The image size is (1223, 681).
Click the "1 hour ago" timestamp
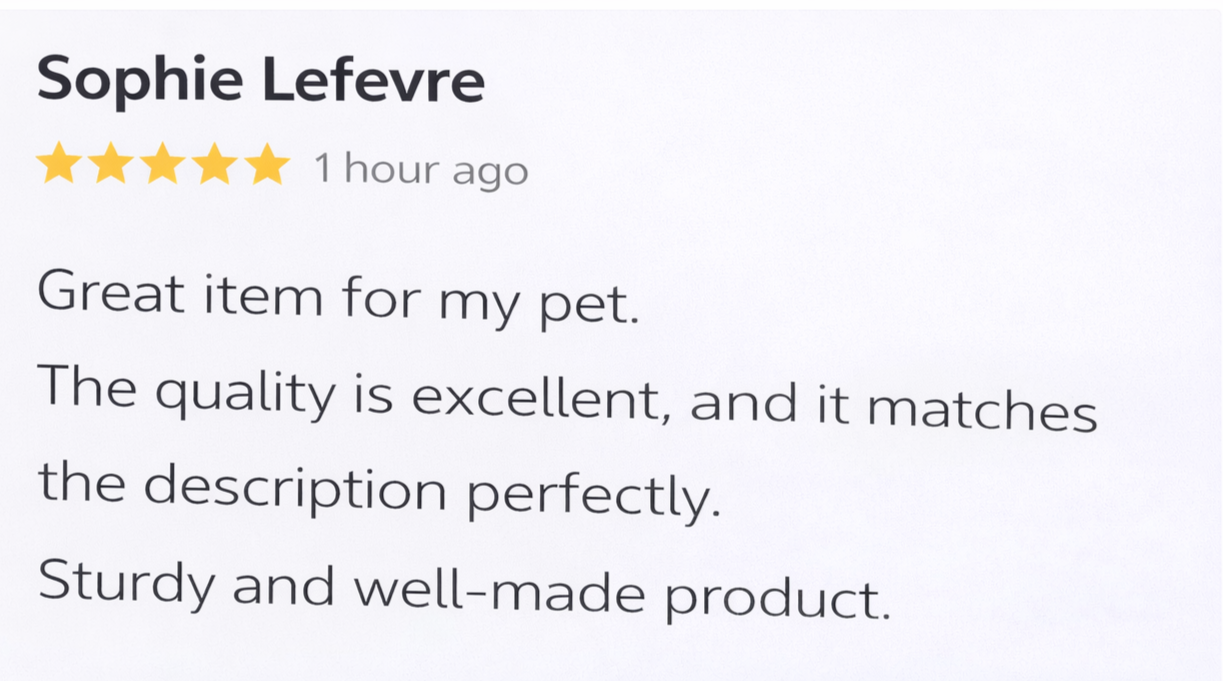coord(421,169)
